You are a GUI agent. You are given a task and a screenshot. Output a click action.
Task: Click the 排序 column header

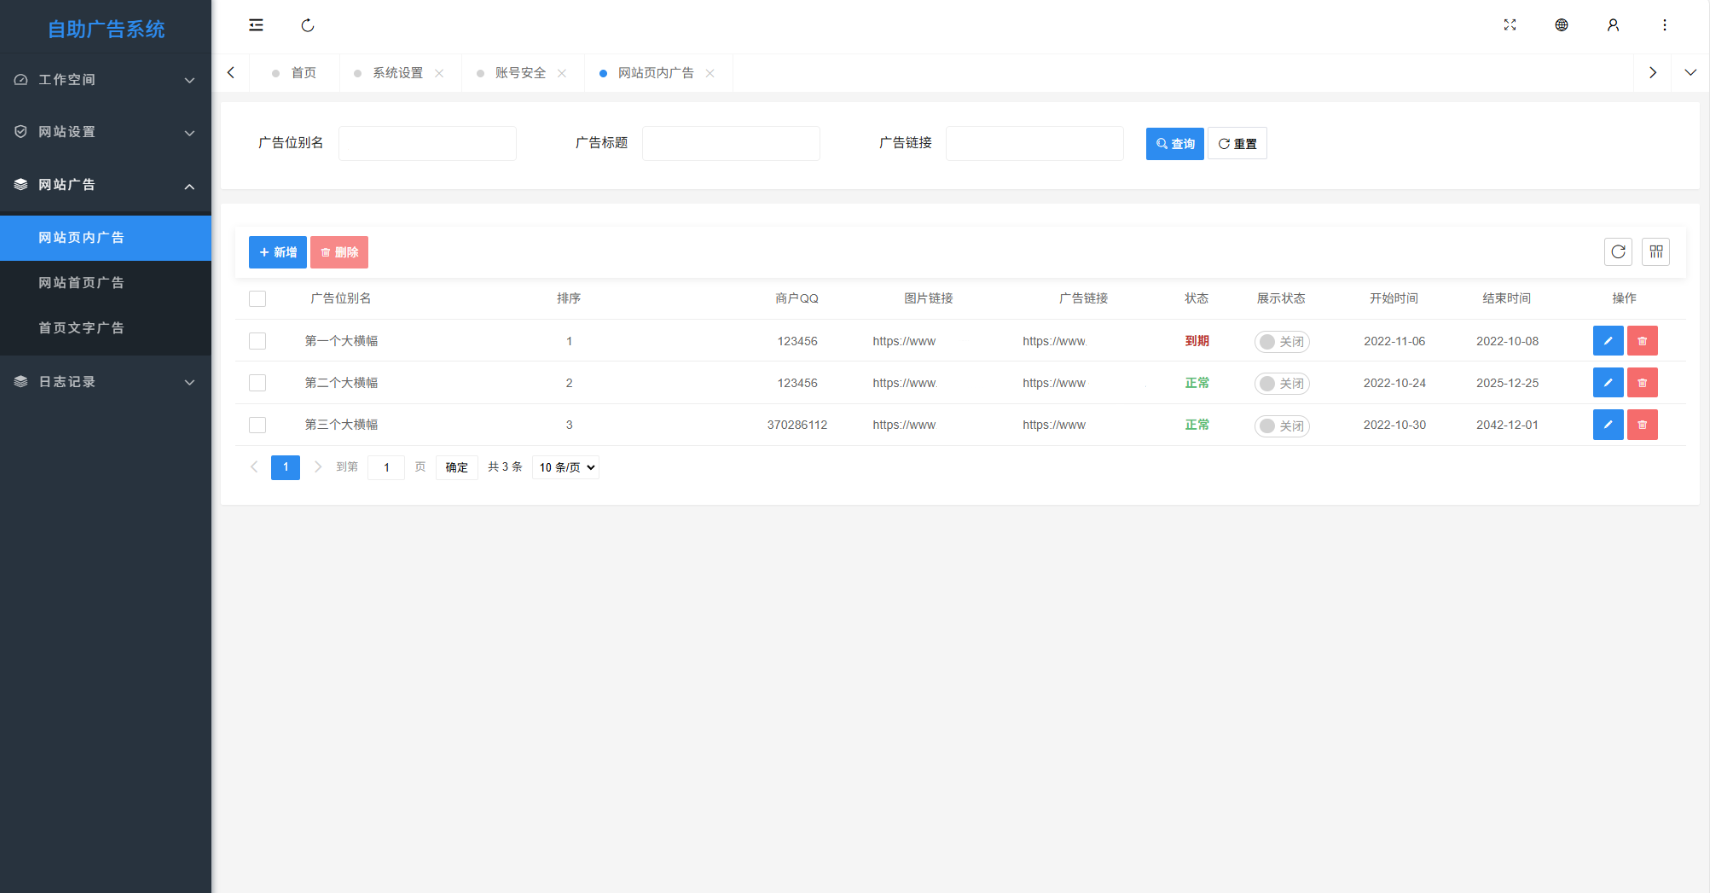click(x=569, y=299)
